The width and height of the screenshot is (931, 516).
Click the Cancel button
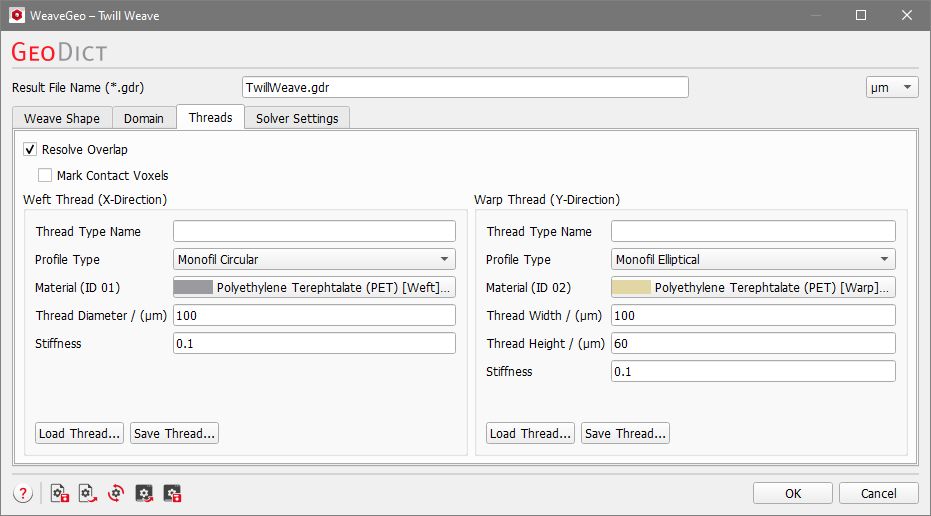click(x=879, y=493)
